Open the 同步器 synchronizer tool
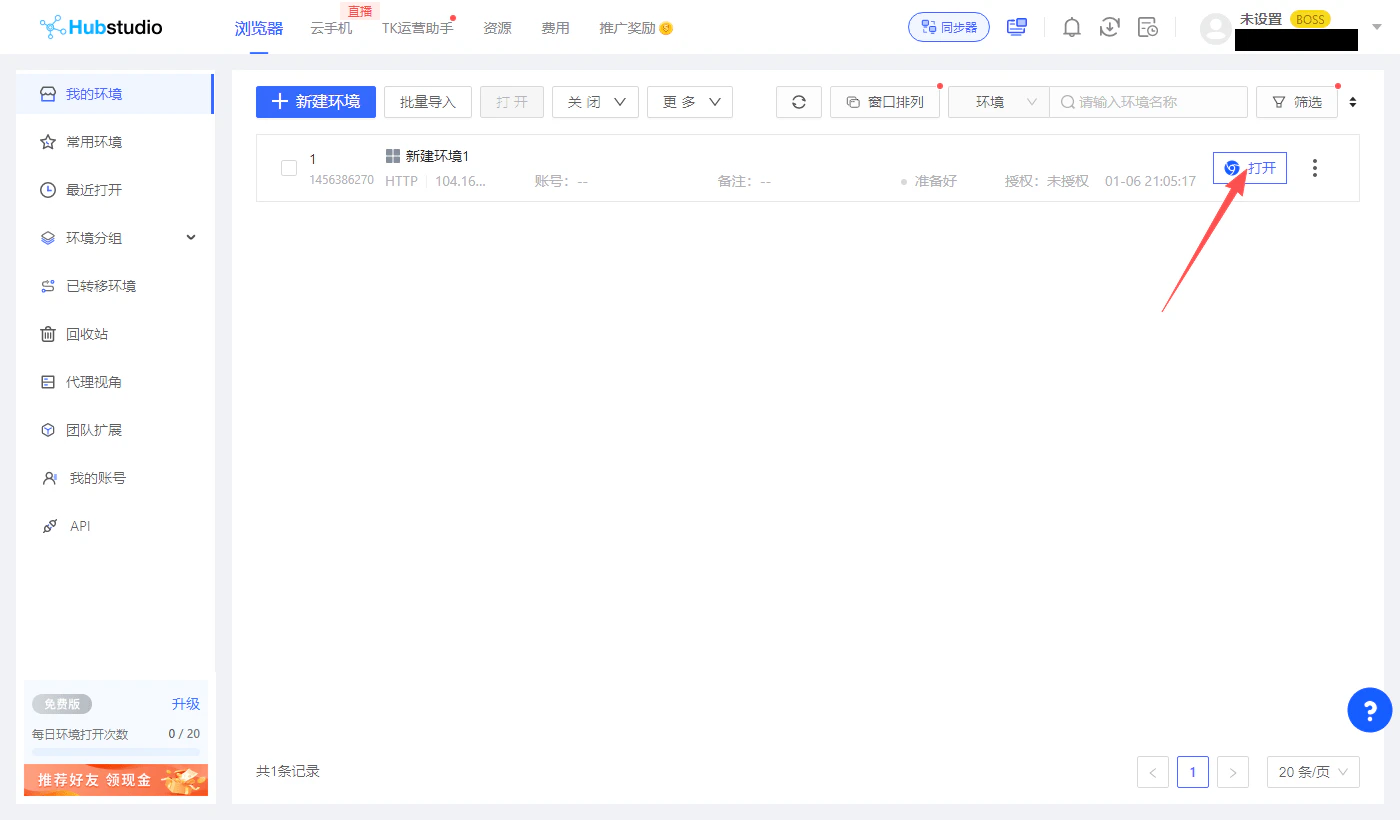Viewport: 1400px width, 820px height. 948,27
